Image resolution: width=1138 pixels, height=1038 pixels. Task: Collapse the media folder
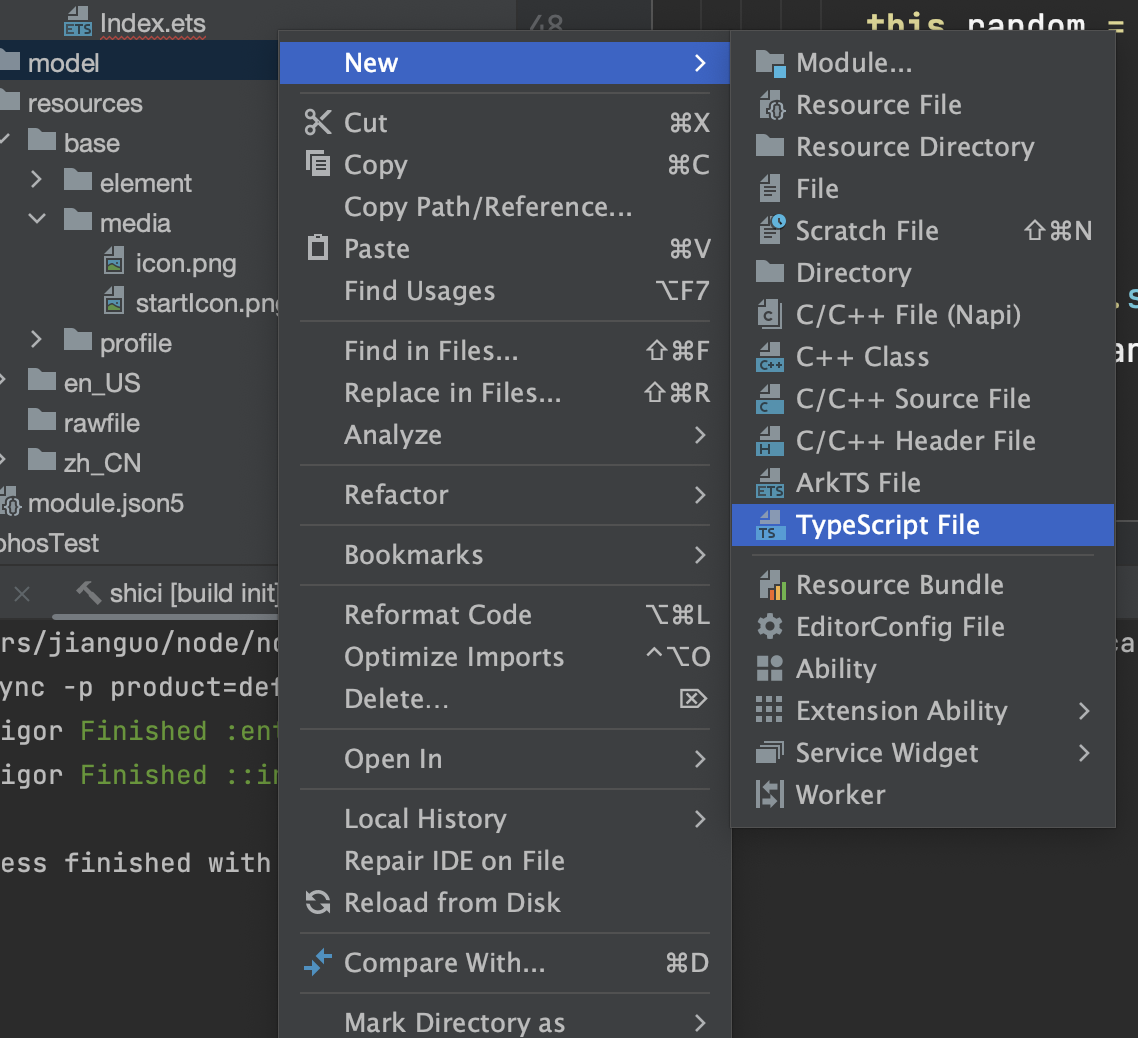coord(36,218)
